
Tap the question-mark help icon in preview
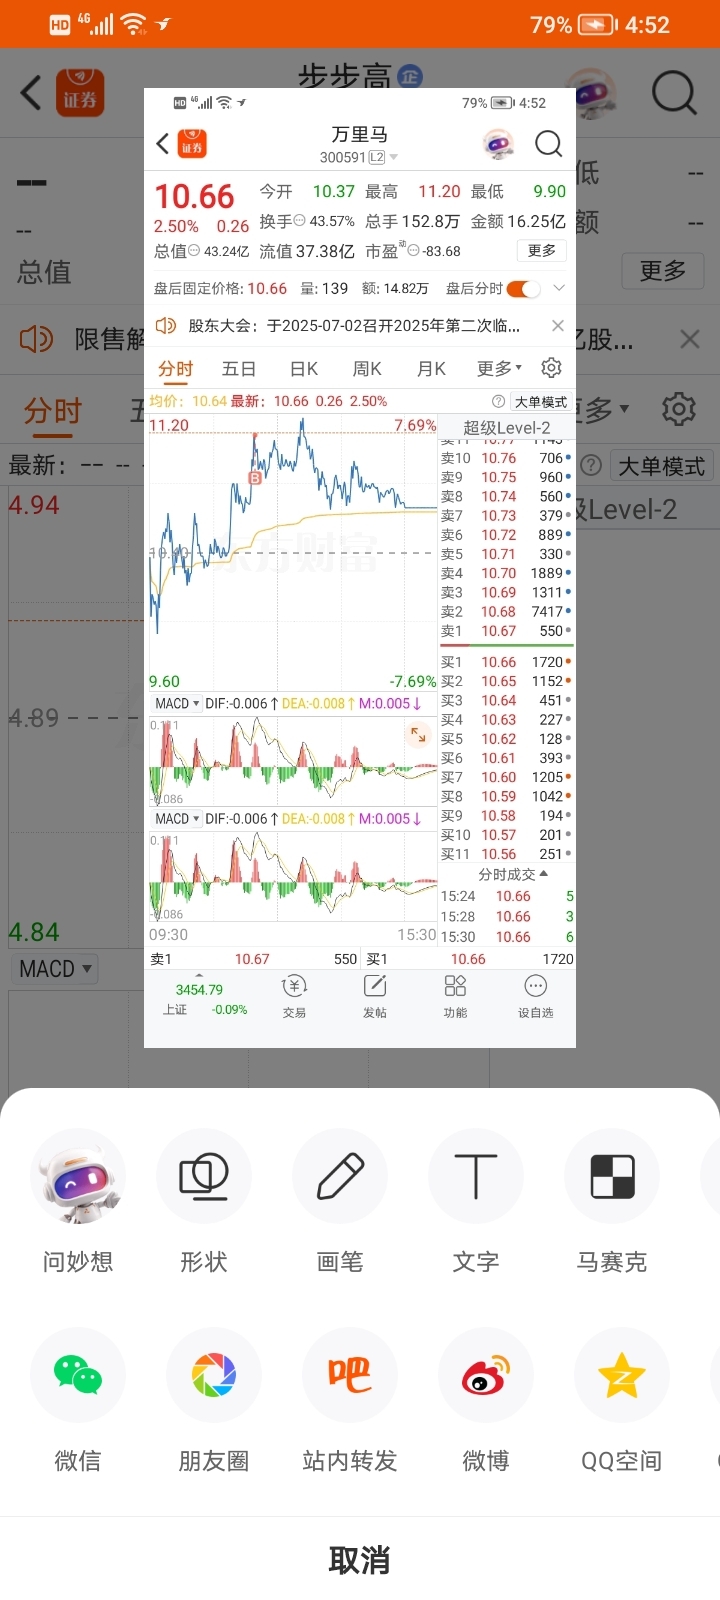[498, 401]
